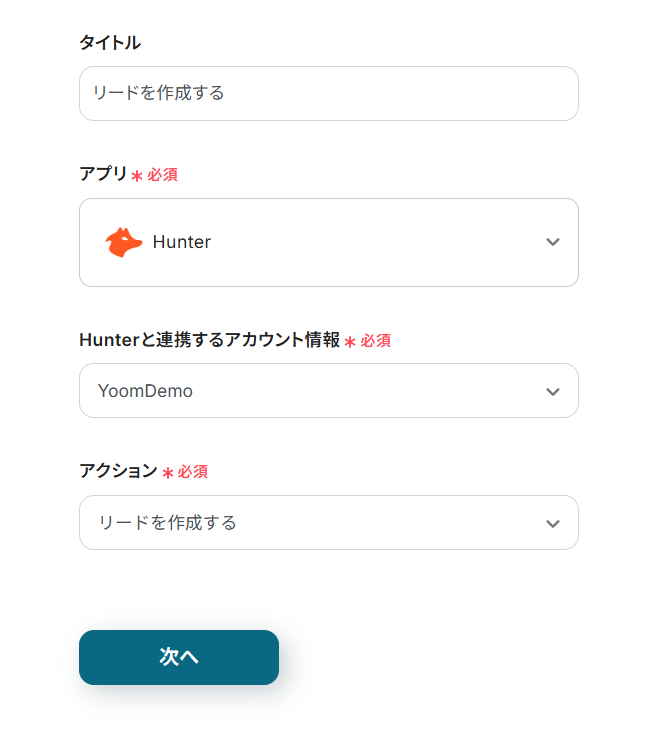Screen dimensions: 670x737
Task: Click the empty area inside the アプリ selector
Action: pos(380,242)
